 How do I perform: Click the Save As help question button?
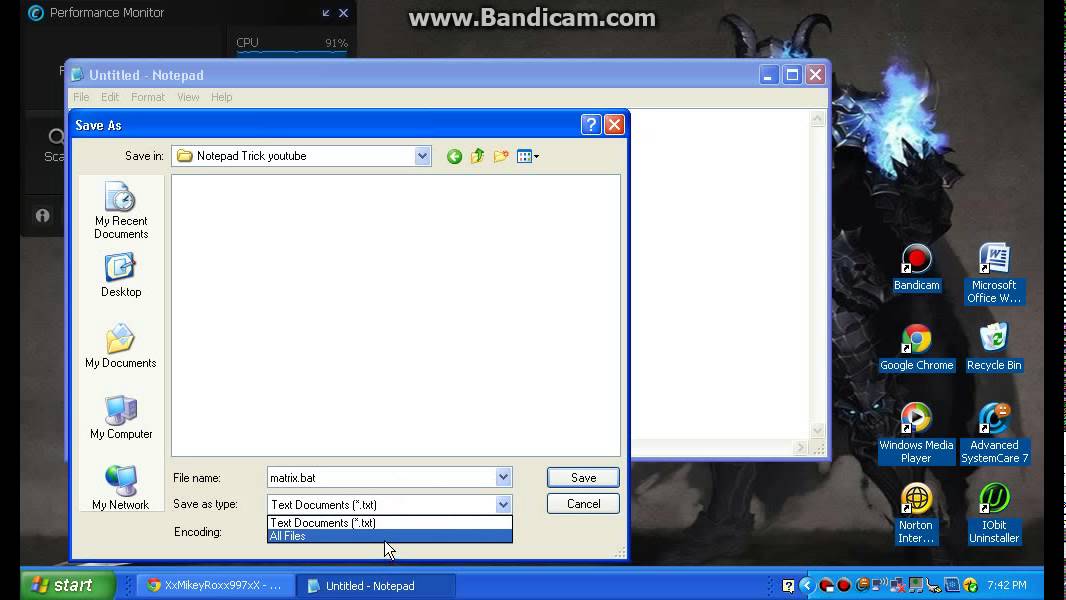coord(591,124)
